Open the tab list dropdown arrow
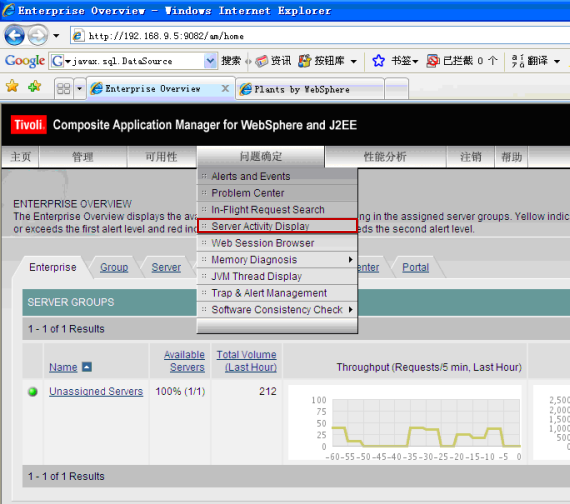Image resolution: width=570 pixels, height=504 pixels. (80, 88)
